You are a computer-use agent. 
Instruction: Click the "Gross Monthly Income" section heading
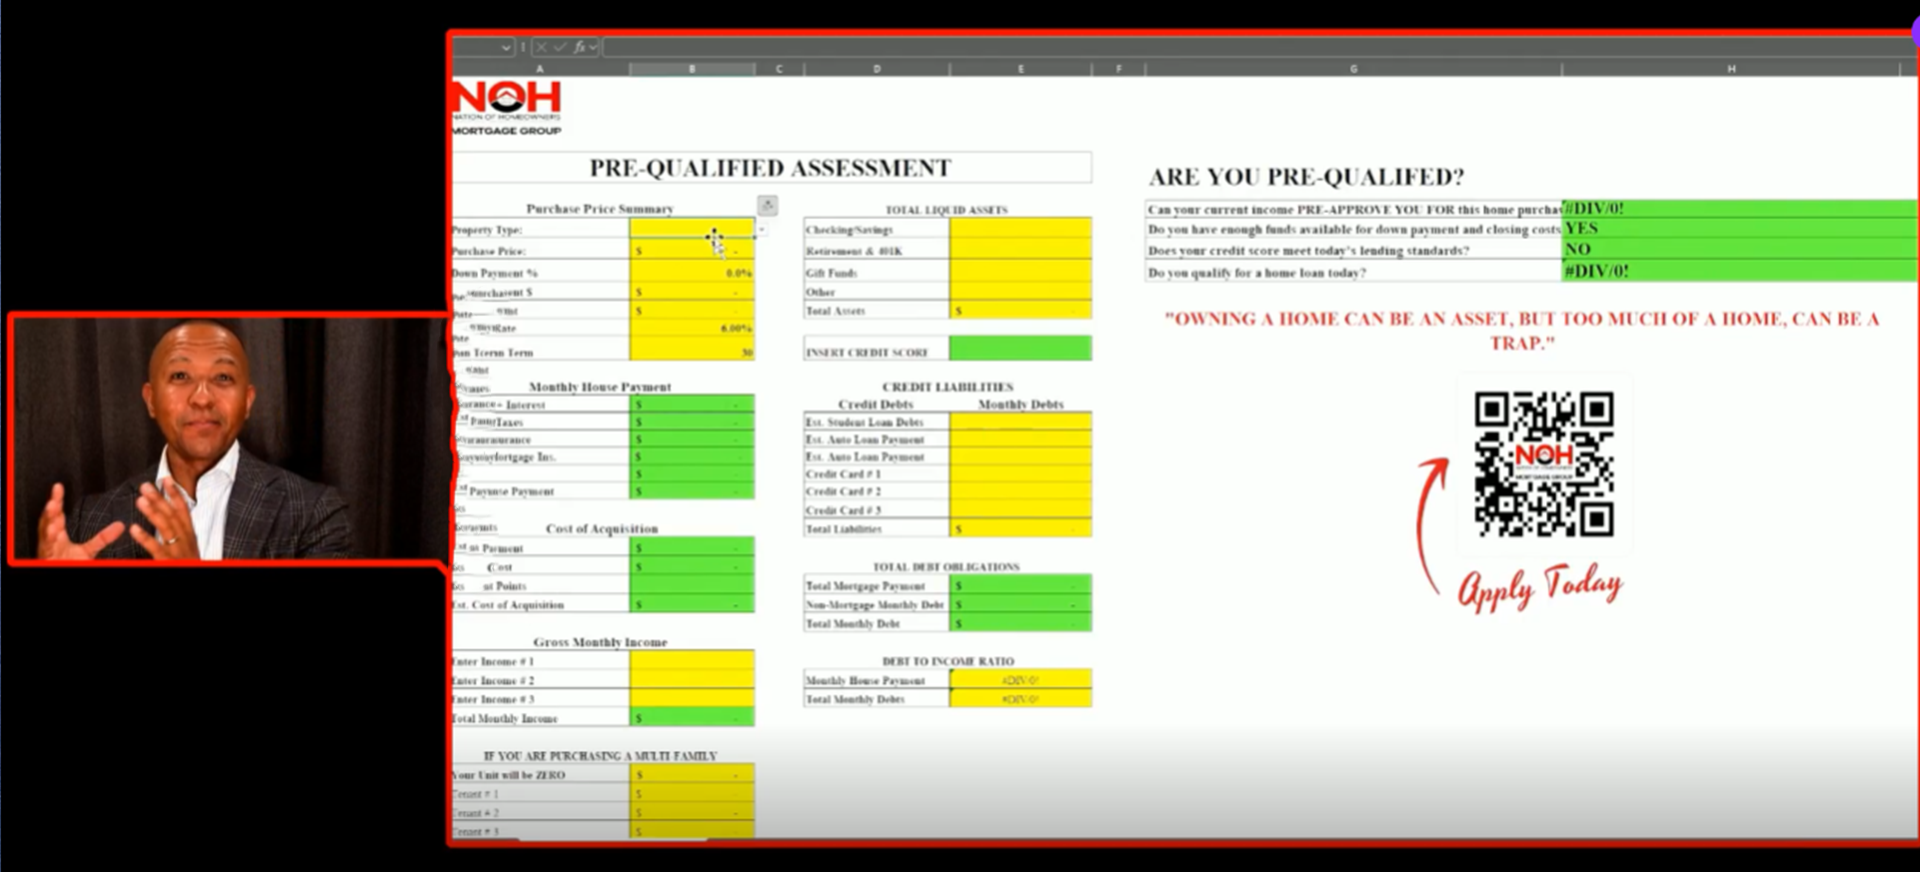click(x=600, y=642)
